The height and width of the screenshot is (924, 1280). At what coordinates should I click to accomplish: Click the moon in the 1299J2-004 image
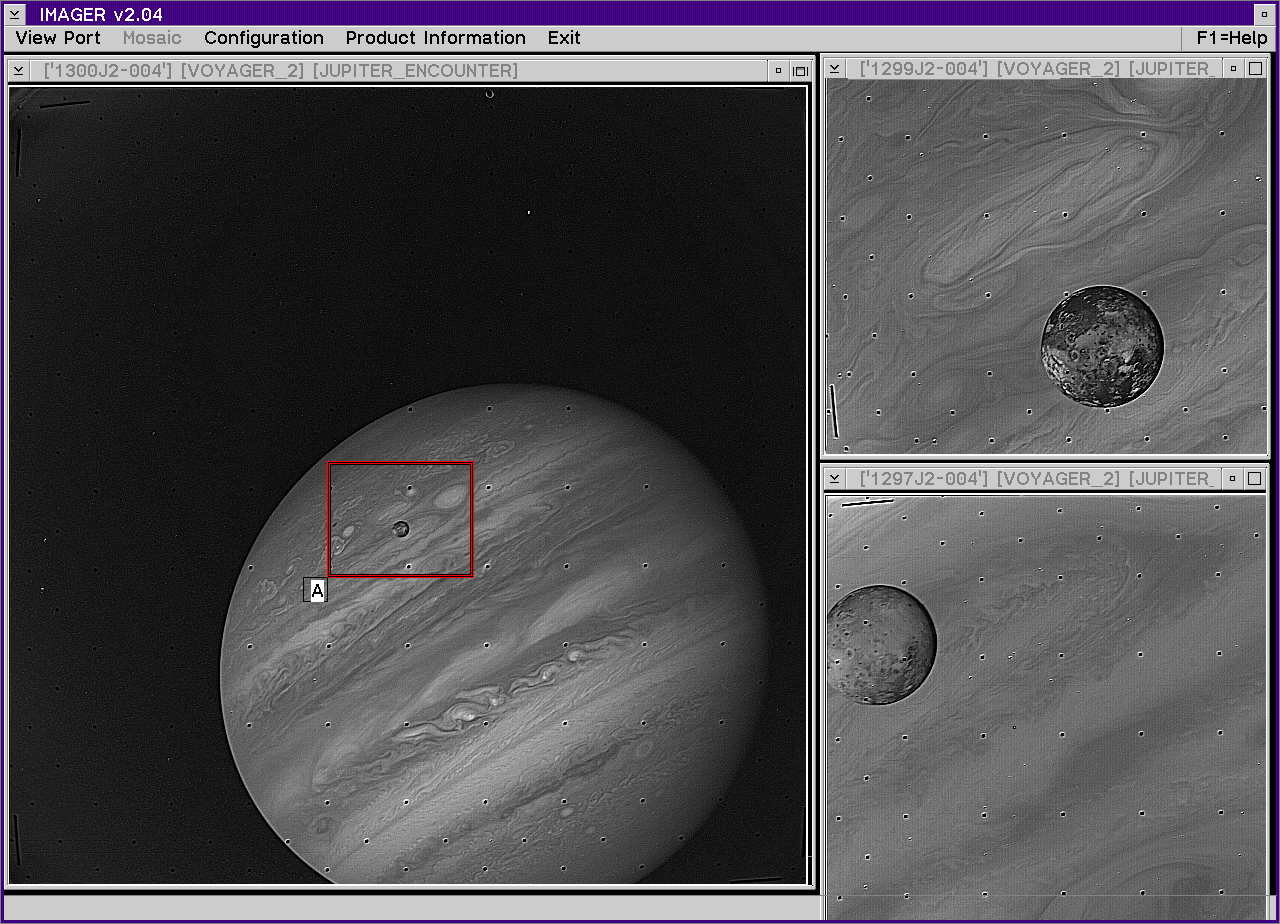coord(1101,347)
